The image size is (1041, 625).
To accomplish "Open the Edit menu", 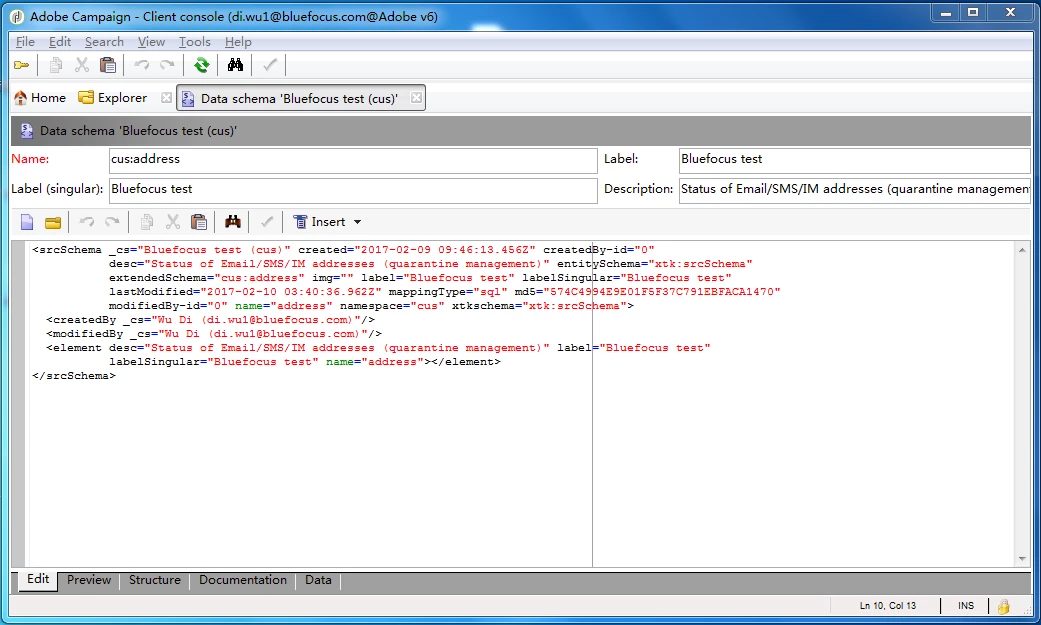I will tap(60, 42).
